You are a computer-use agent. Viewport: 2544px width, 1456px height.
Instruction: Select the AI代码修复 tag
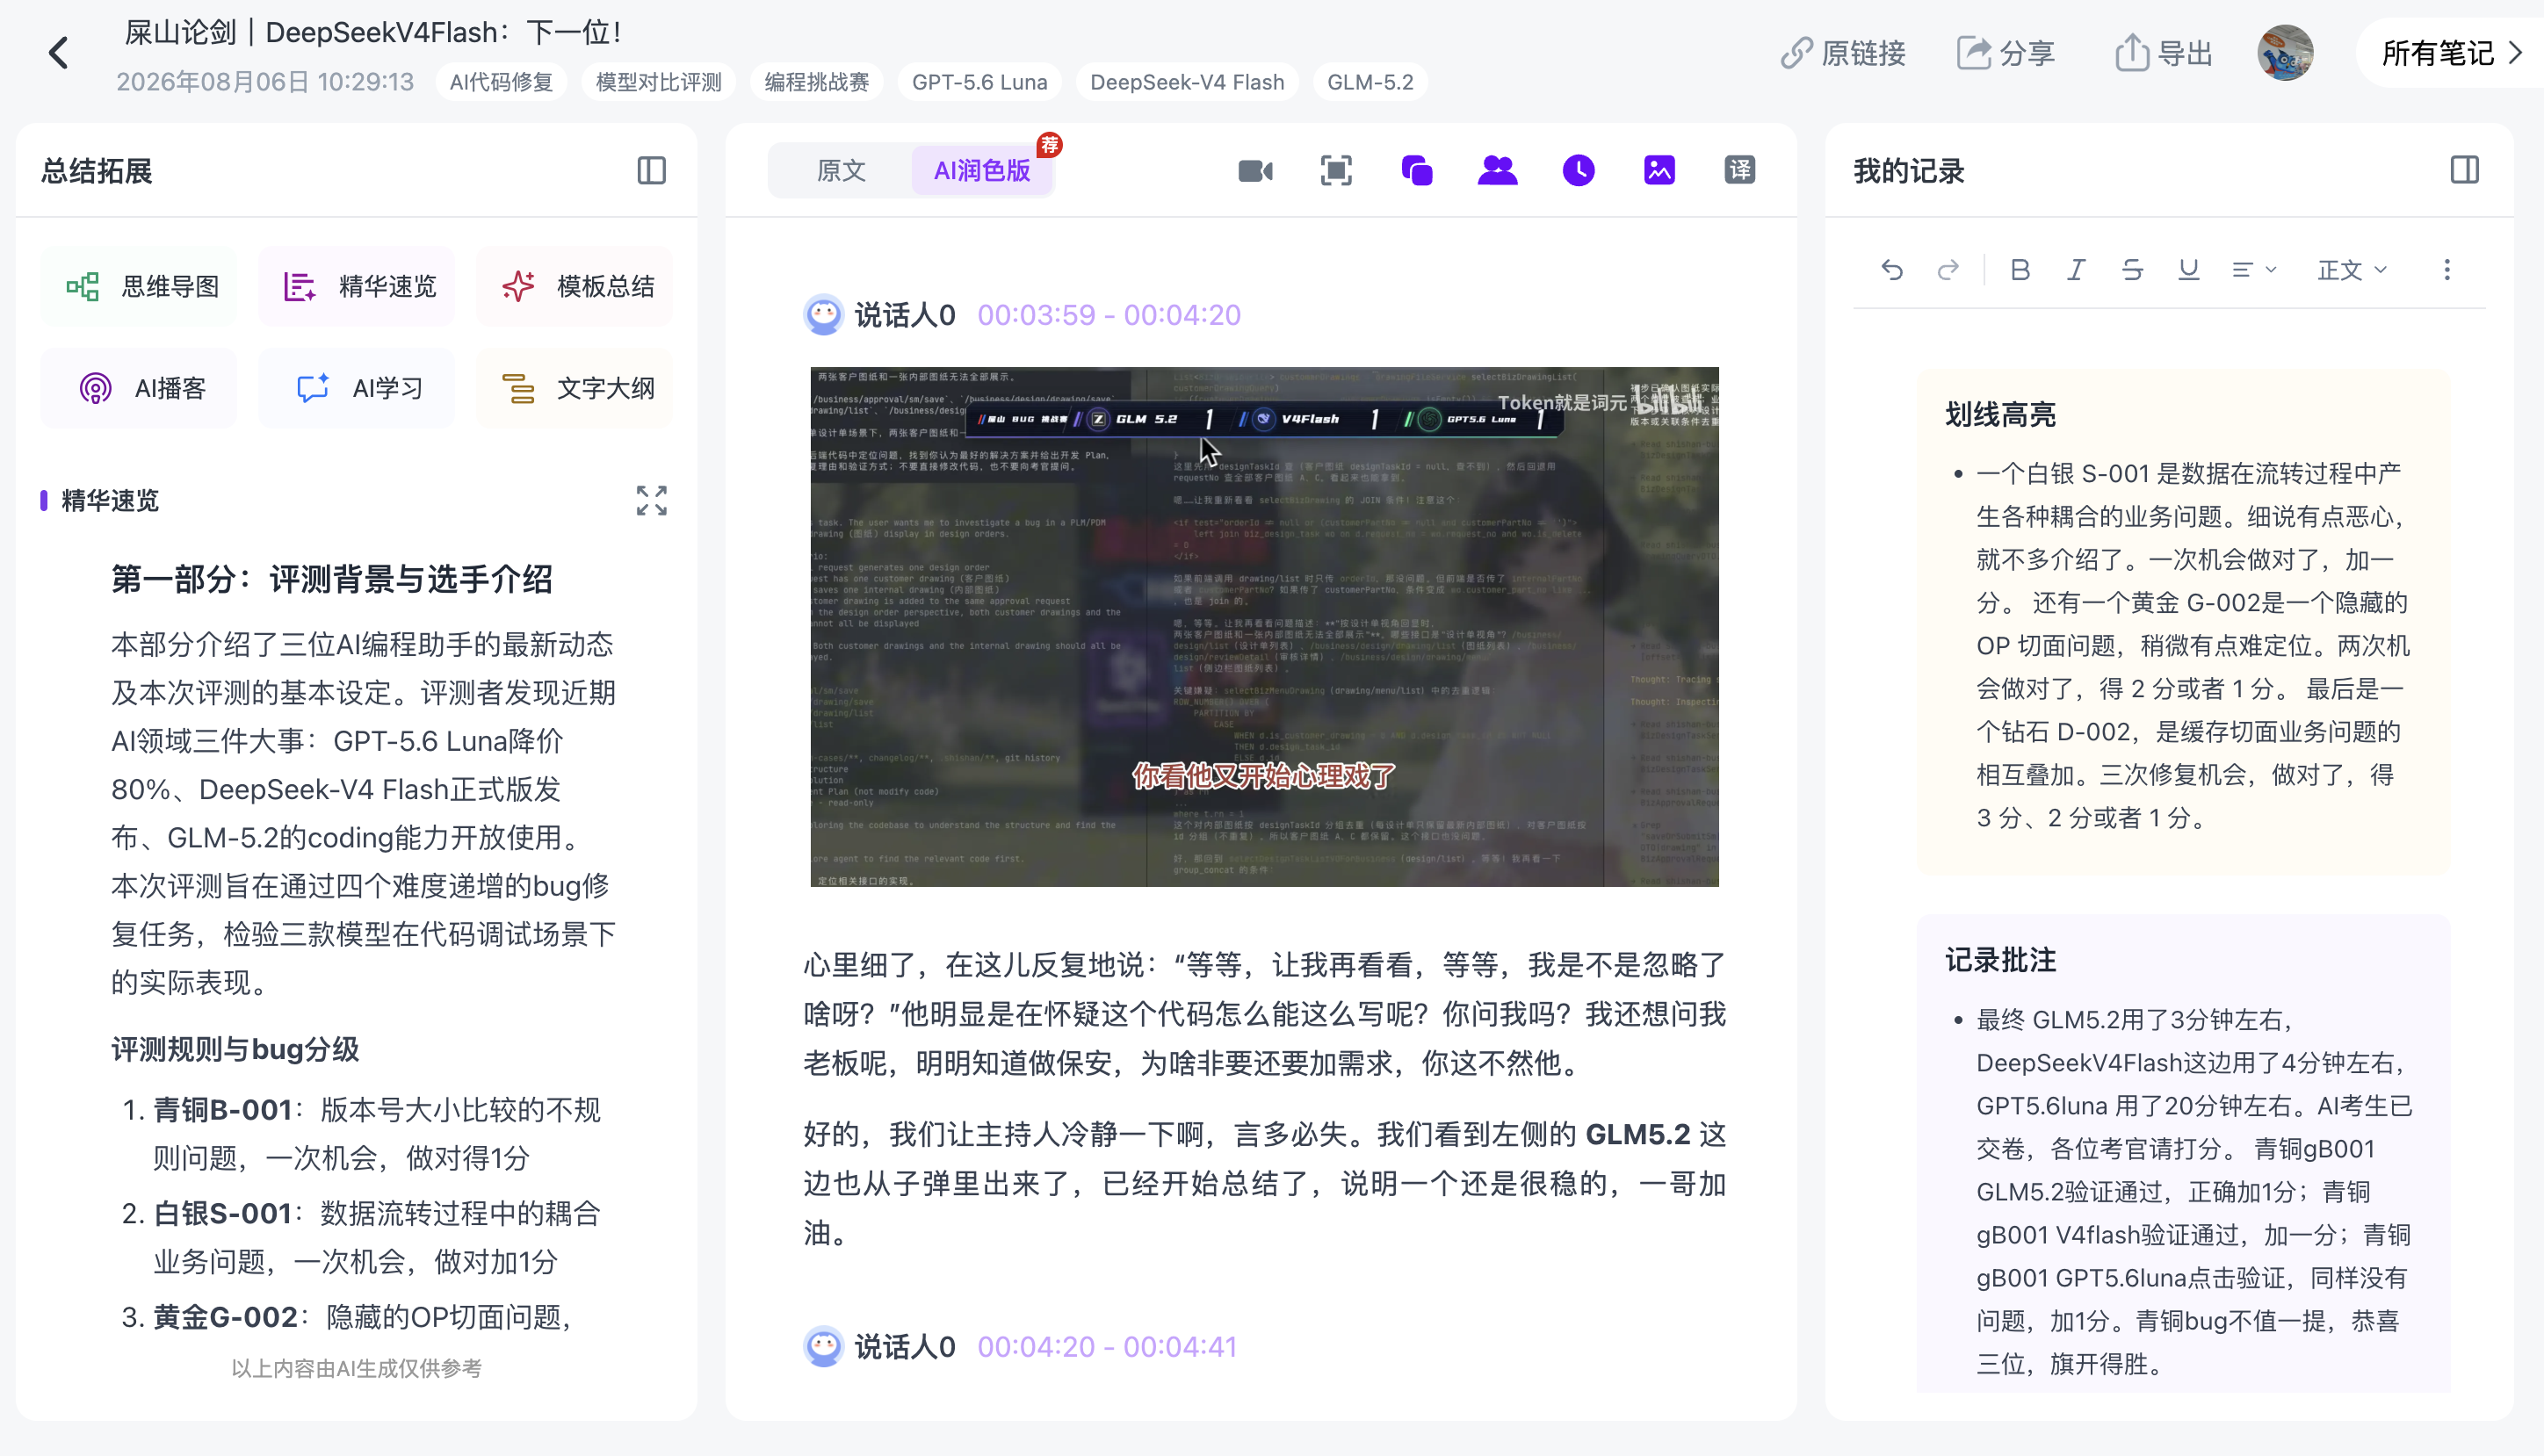click(x=501, y=82)
